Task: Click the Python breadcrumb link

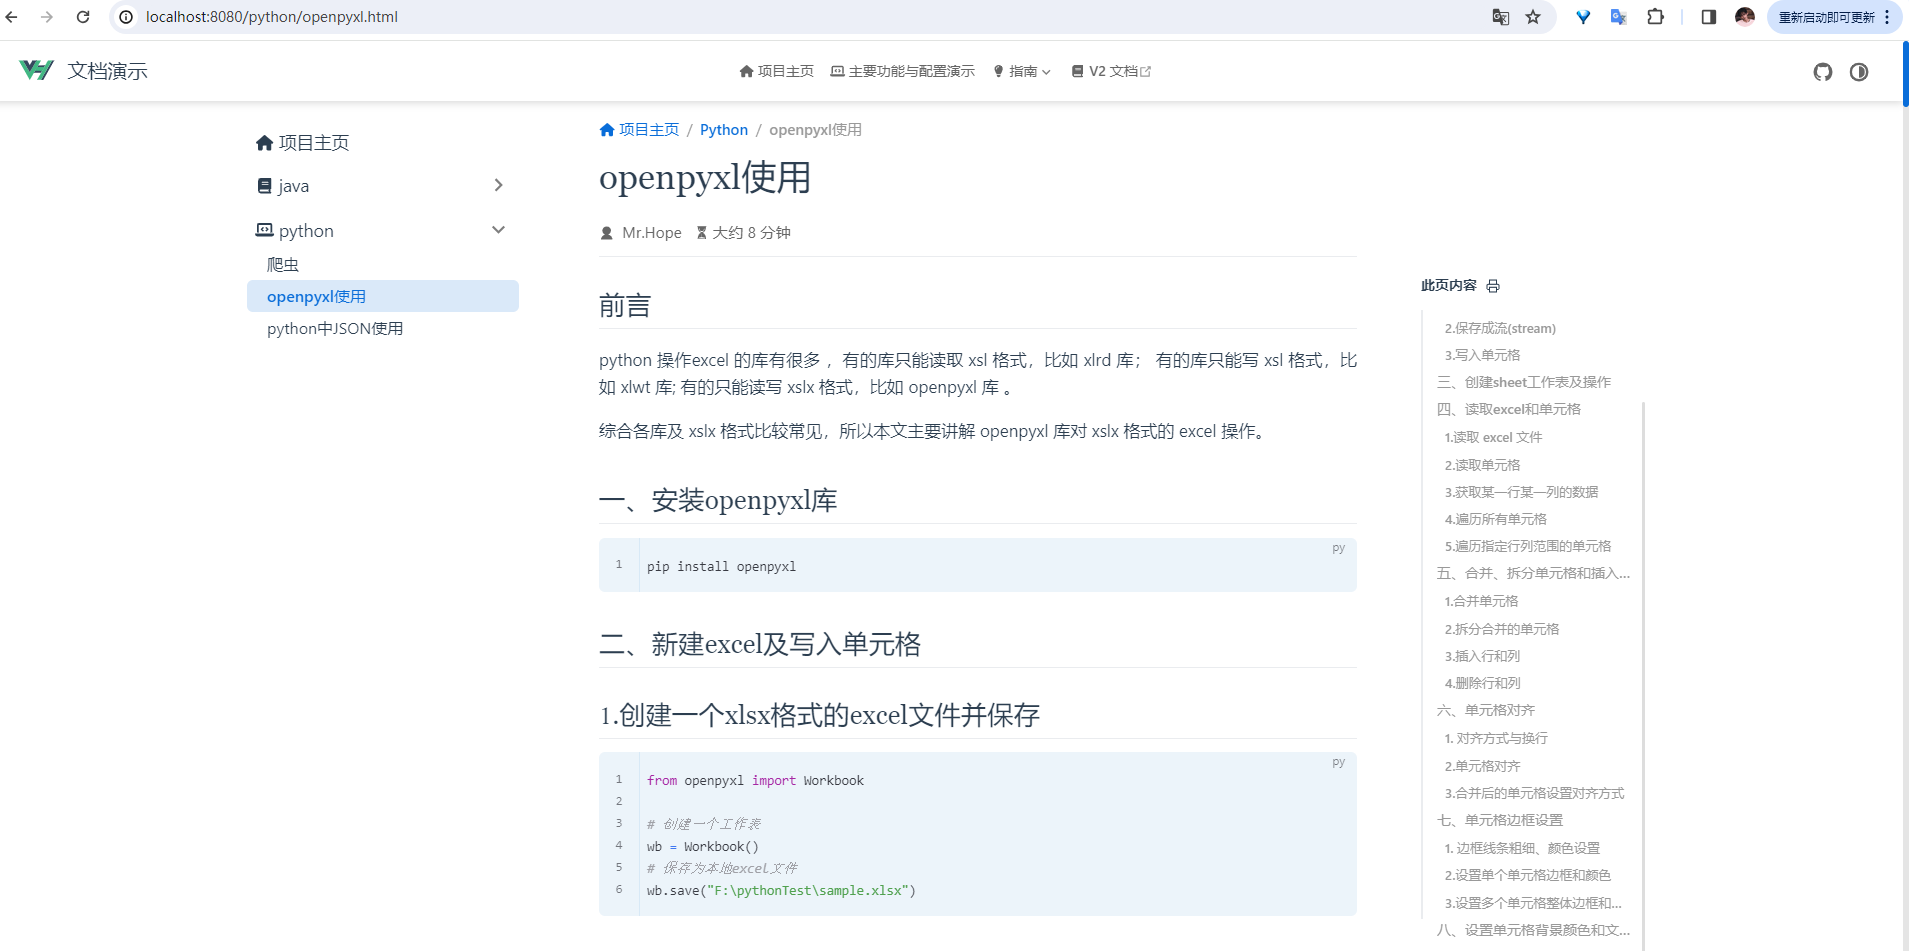Action: point(724,130)
